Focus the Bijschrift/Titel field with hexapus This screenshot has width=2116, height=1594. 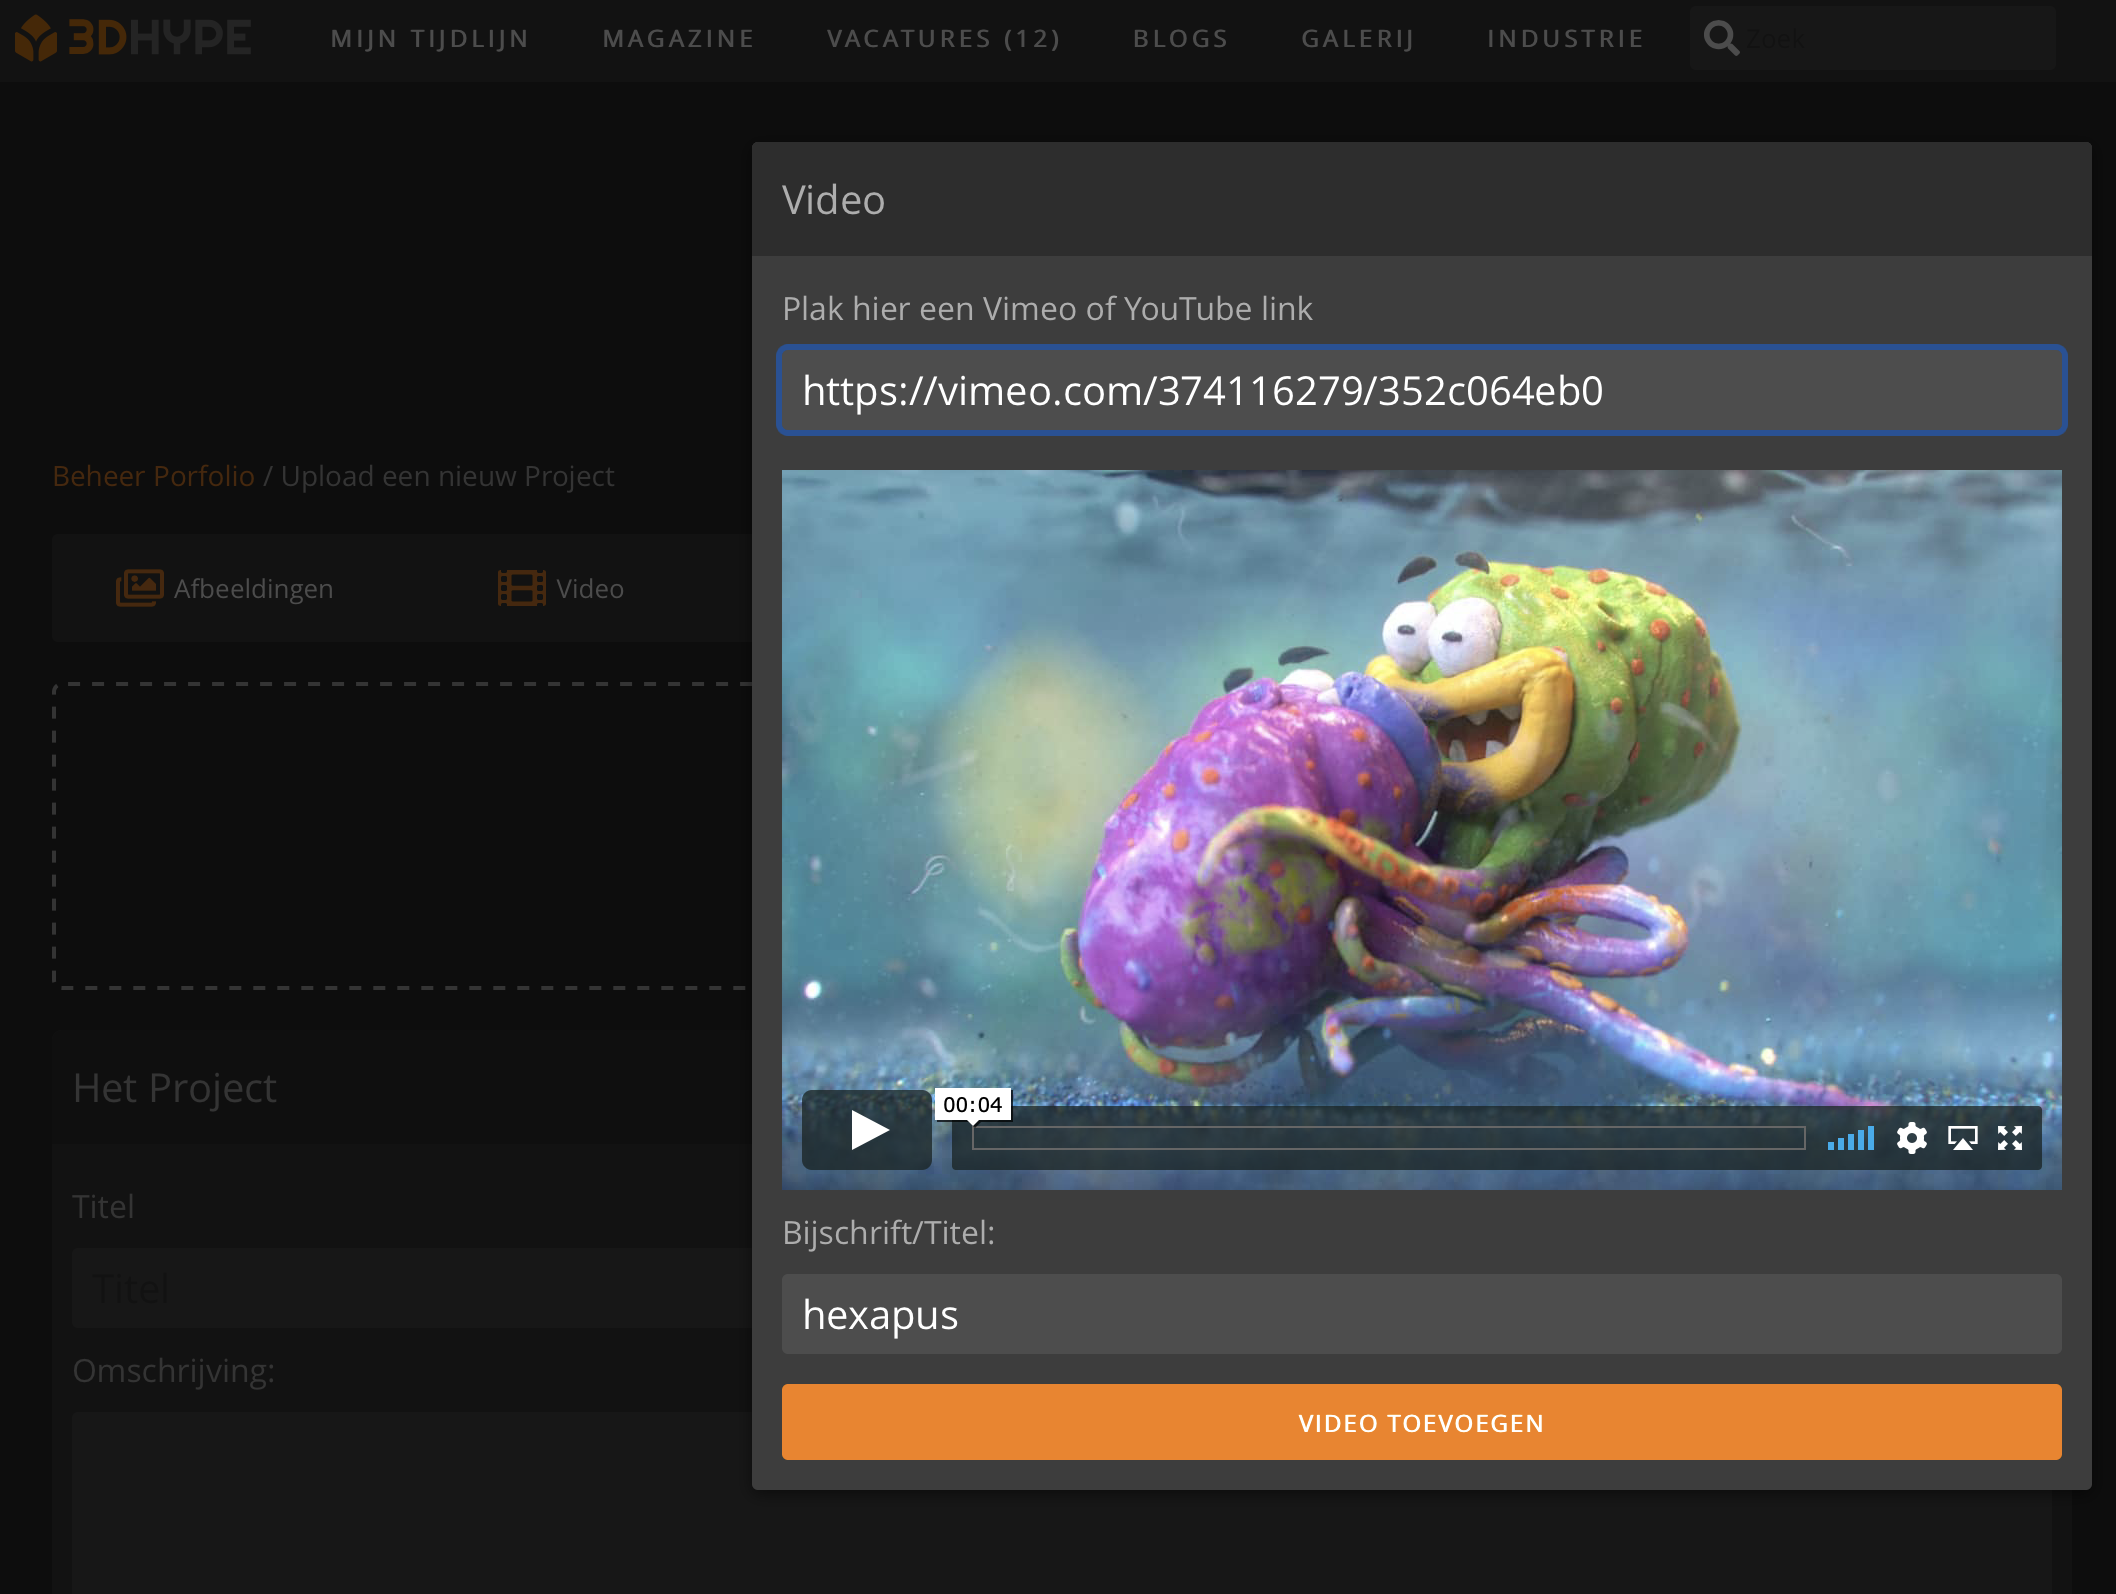(1422, 1314)
